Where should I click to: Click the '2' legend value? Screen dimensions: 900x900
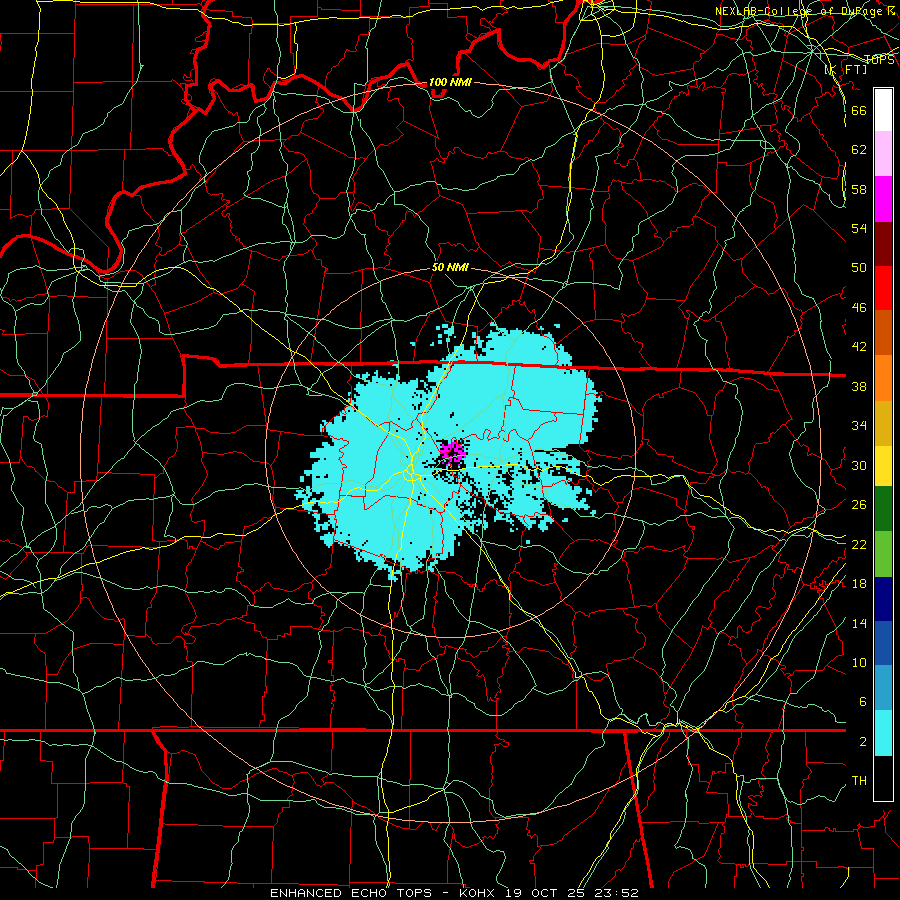point(863,742)
